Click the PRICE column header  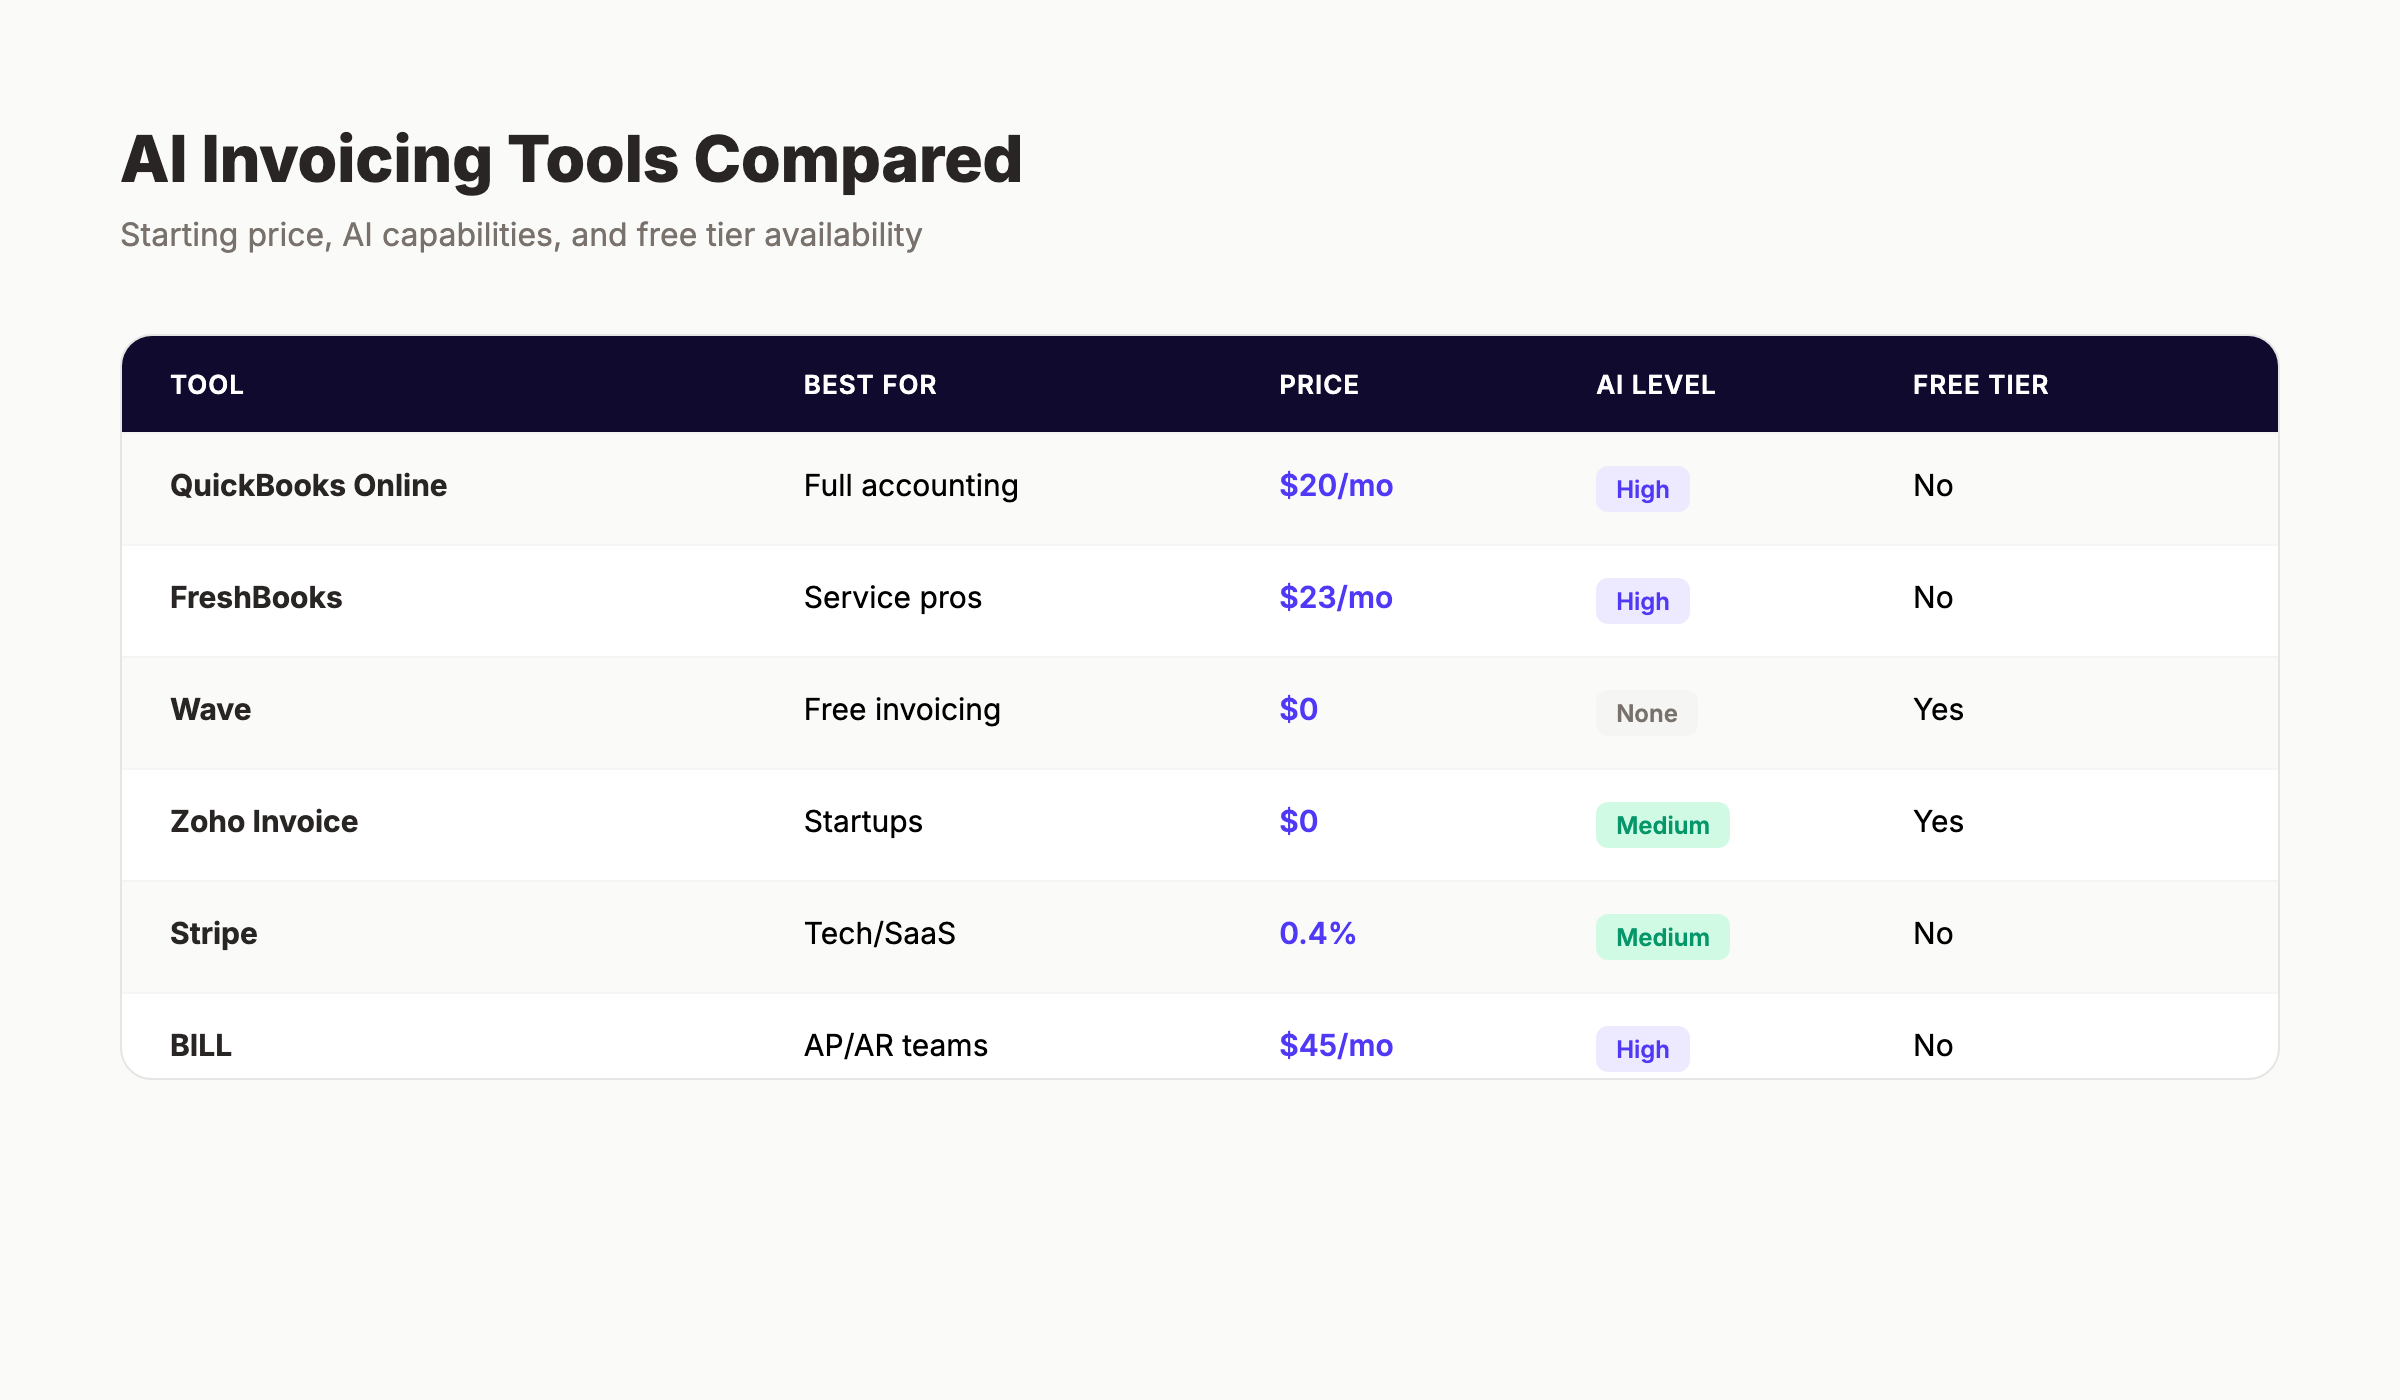(x=1319, y=385)
